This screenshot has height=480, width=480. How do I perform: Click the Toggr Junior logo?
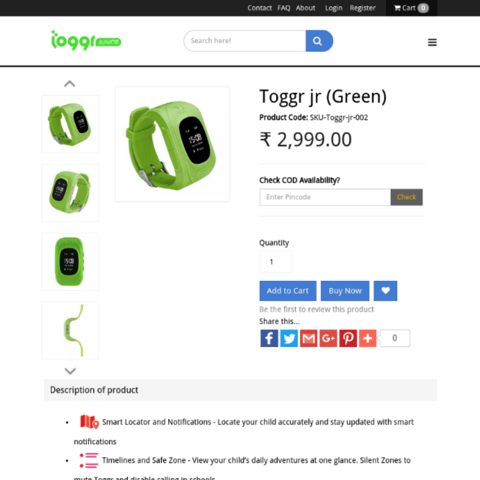86,41
